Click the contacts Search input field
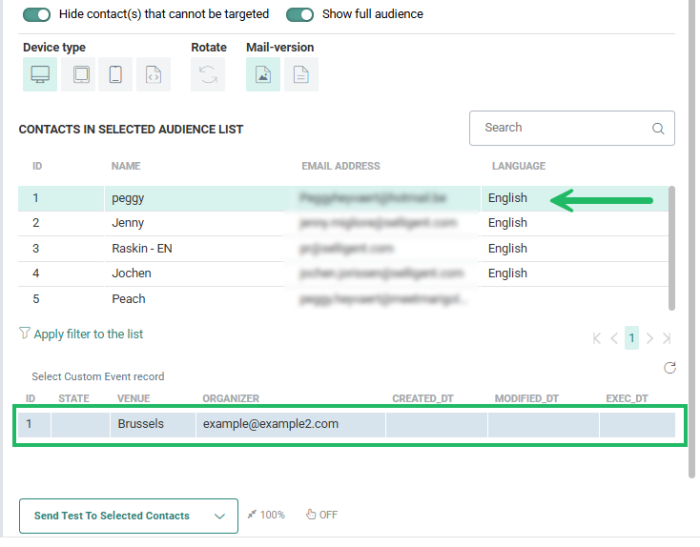This screenshot has width=700, height=547. [x=560, y=128]
